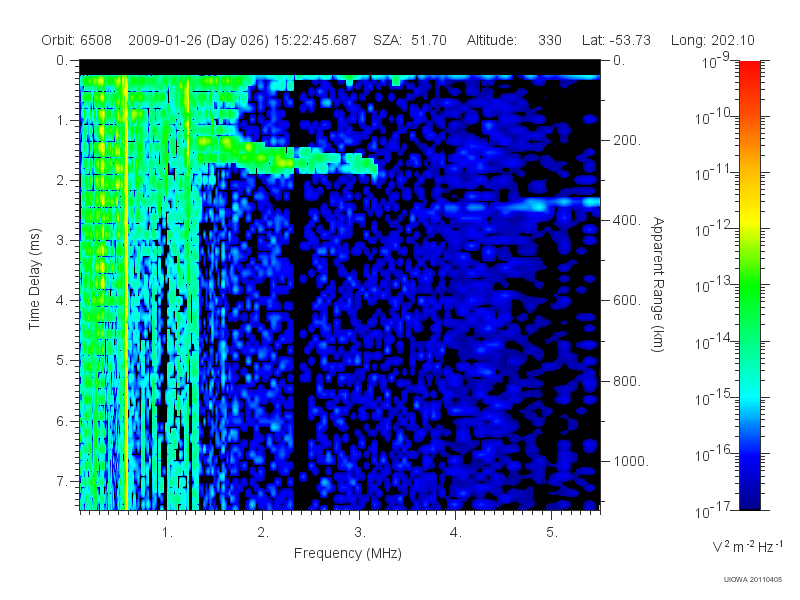The width and height of the screenshot is (800, 600).
Task: Click the date text '2009-01-26 (Day 026)'
Action: pos(198,40)
